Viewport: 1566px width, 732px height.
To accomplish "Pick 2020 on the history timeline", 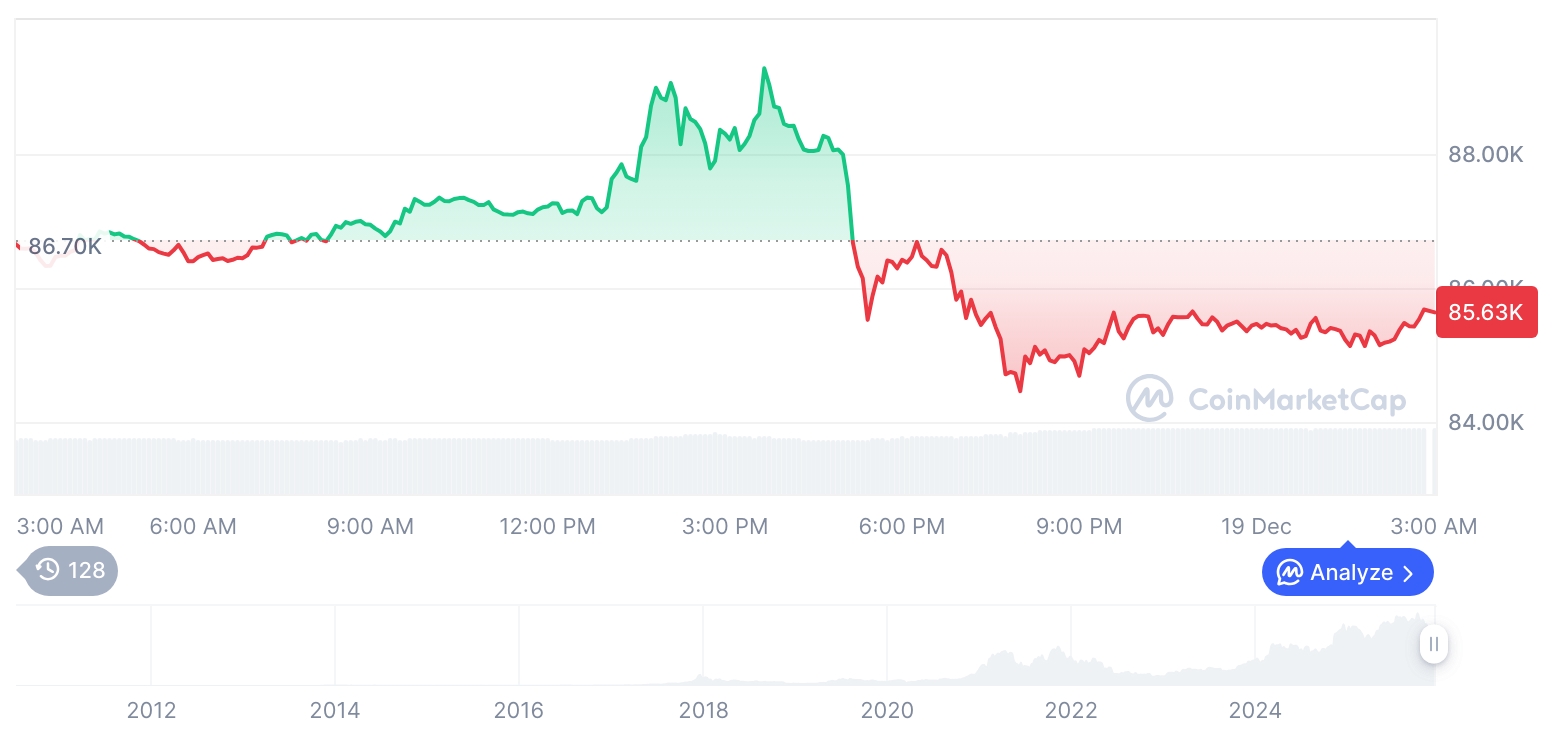I will (x=887, y=710).
